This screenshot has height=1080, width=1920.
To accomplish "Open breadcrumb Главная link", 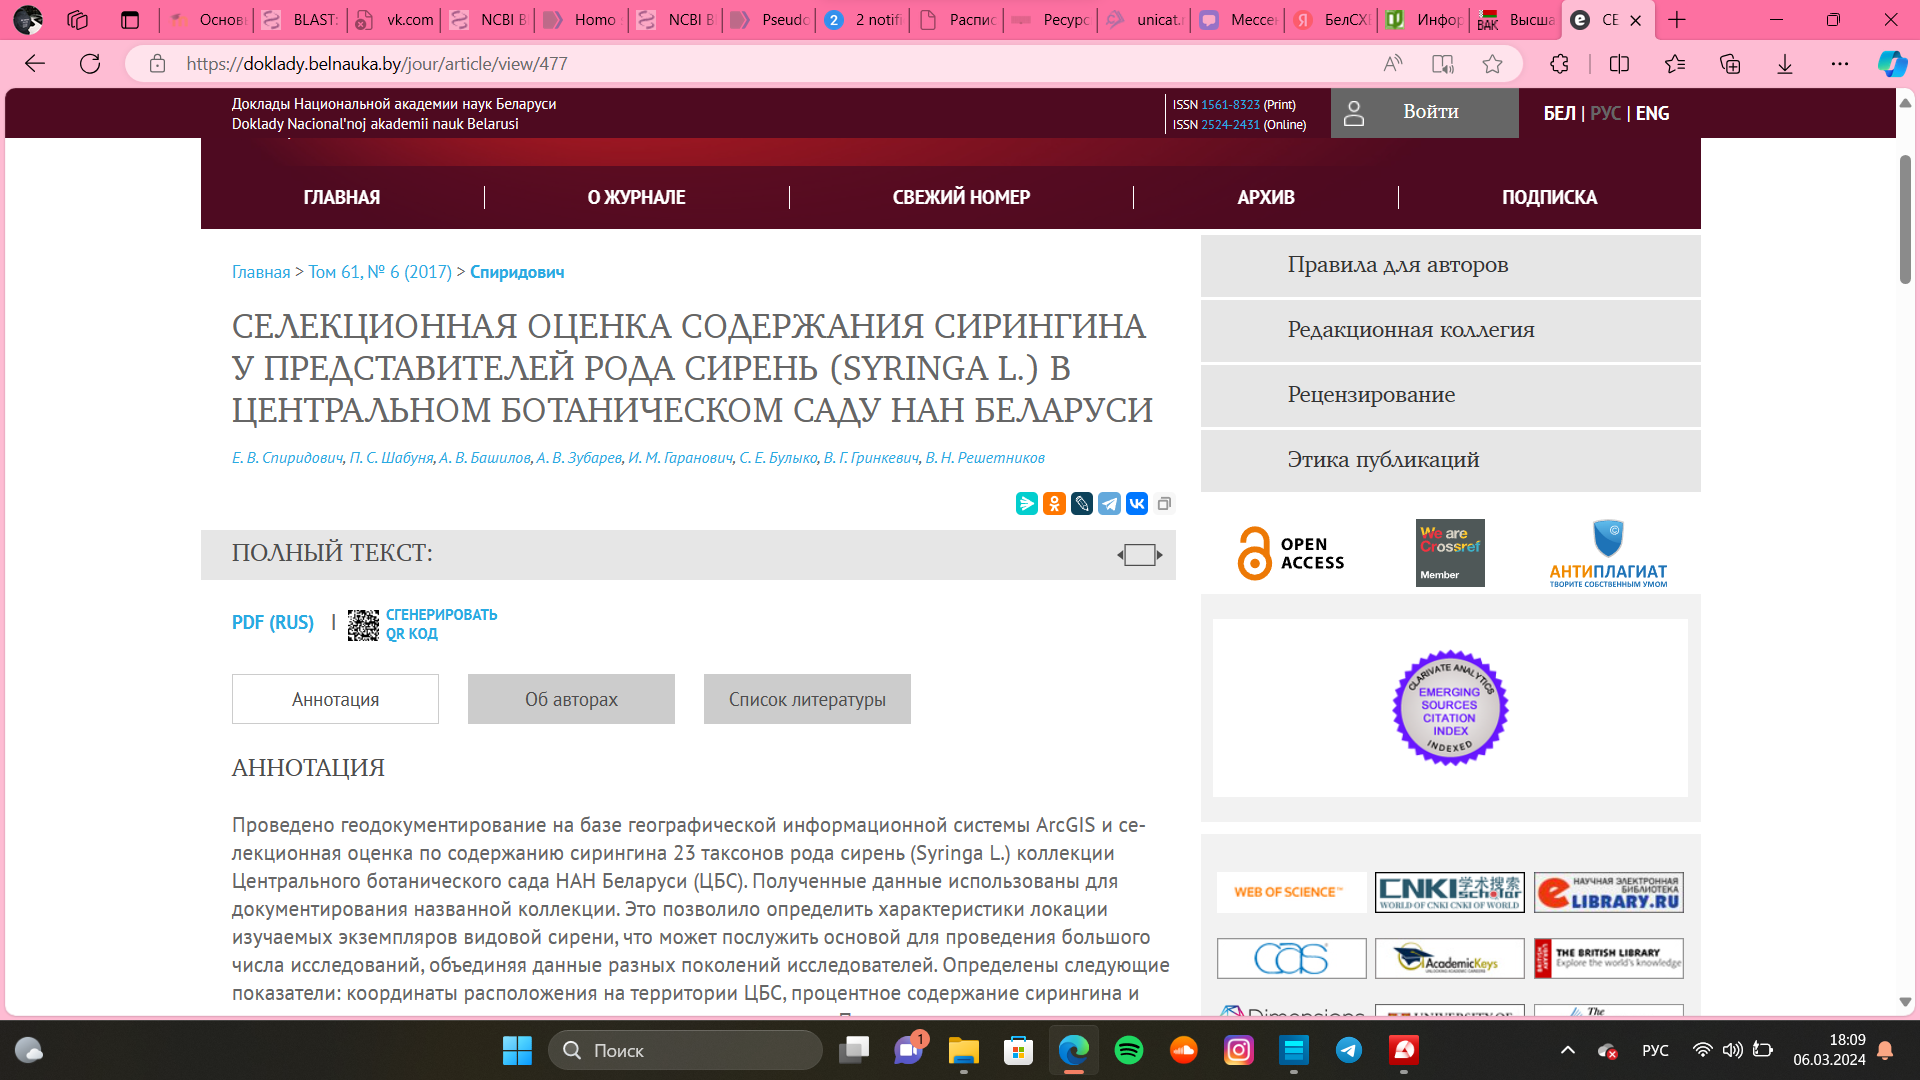I will (261, 272).
